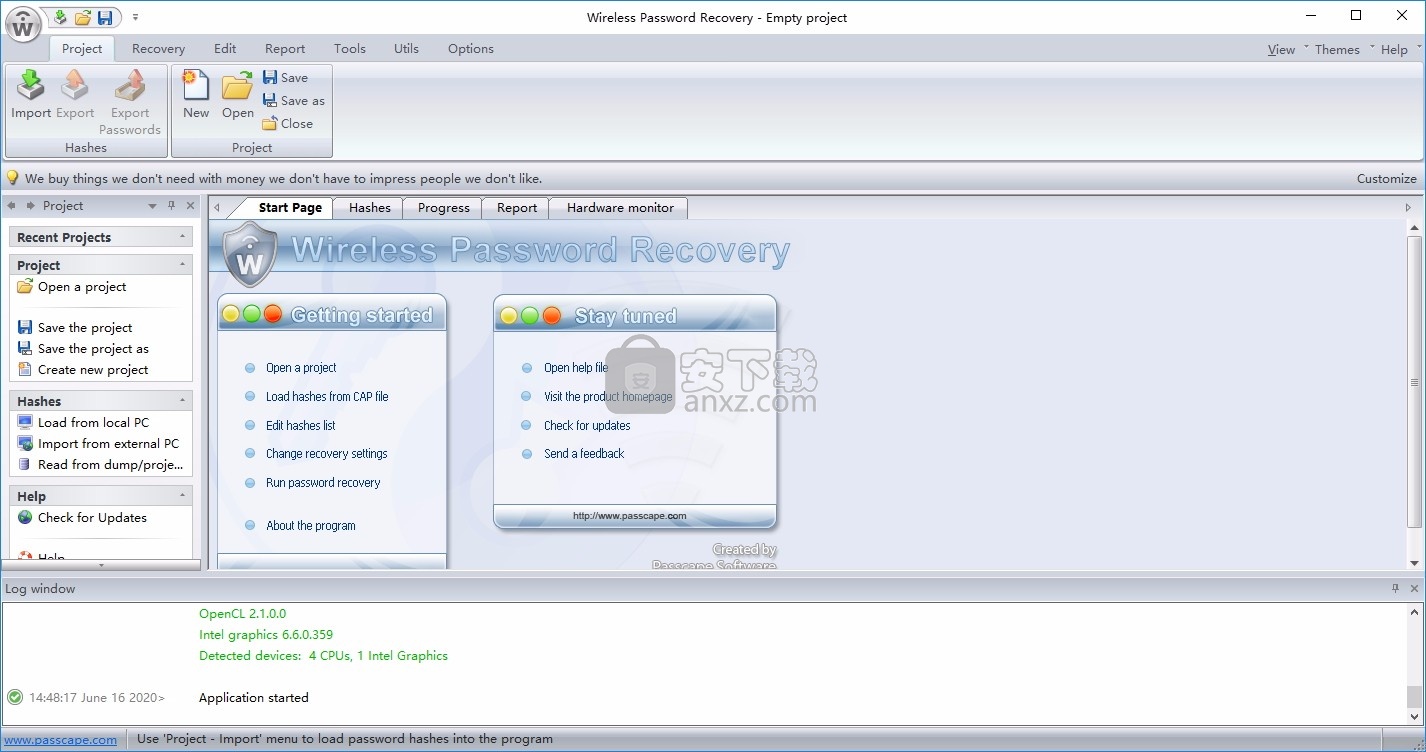Click Save in the Project ribbon group
The image size is (1426, 752).
(x=285, y=77)
